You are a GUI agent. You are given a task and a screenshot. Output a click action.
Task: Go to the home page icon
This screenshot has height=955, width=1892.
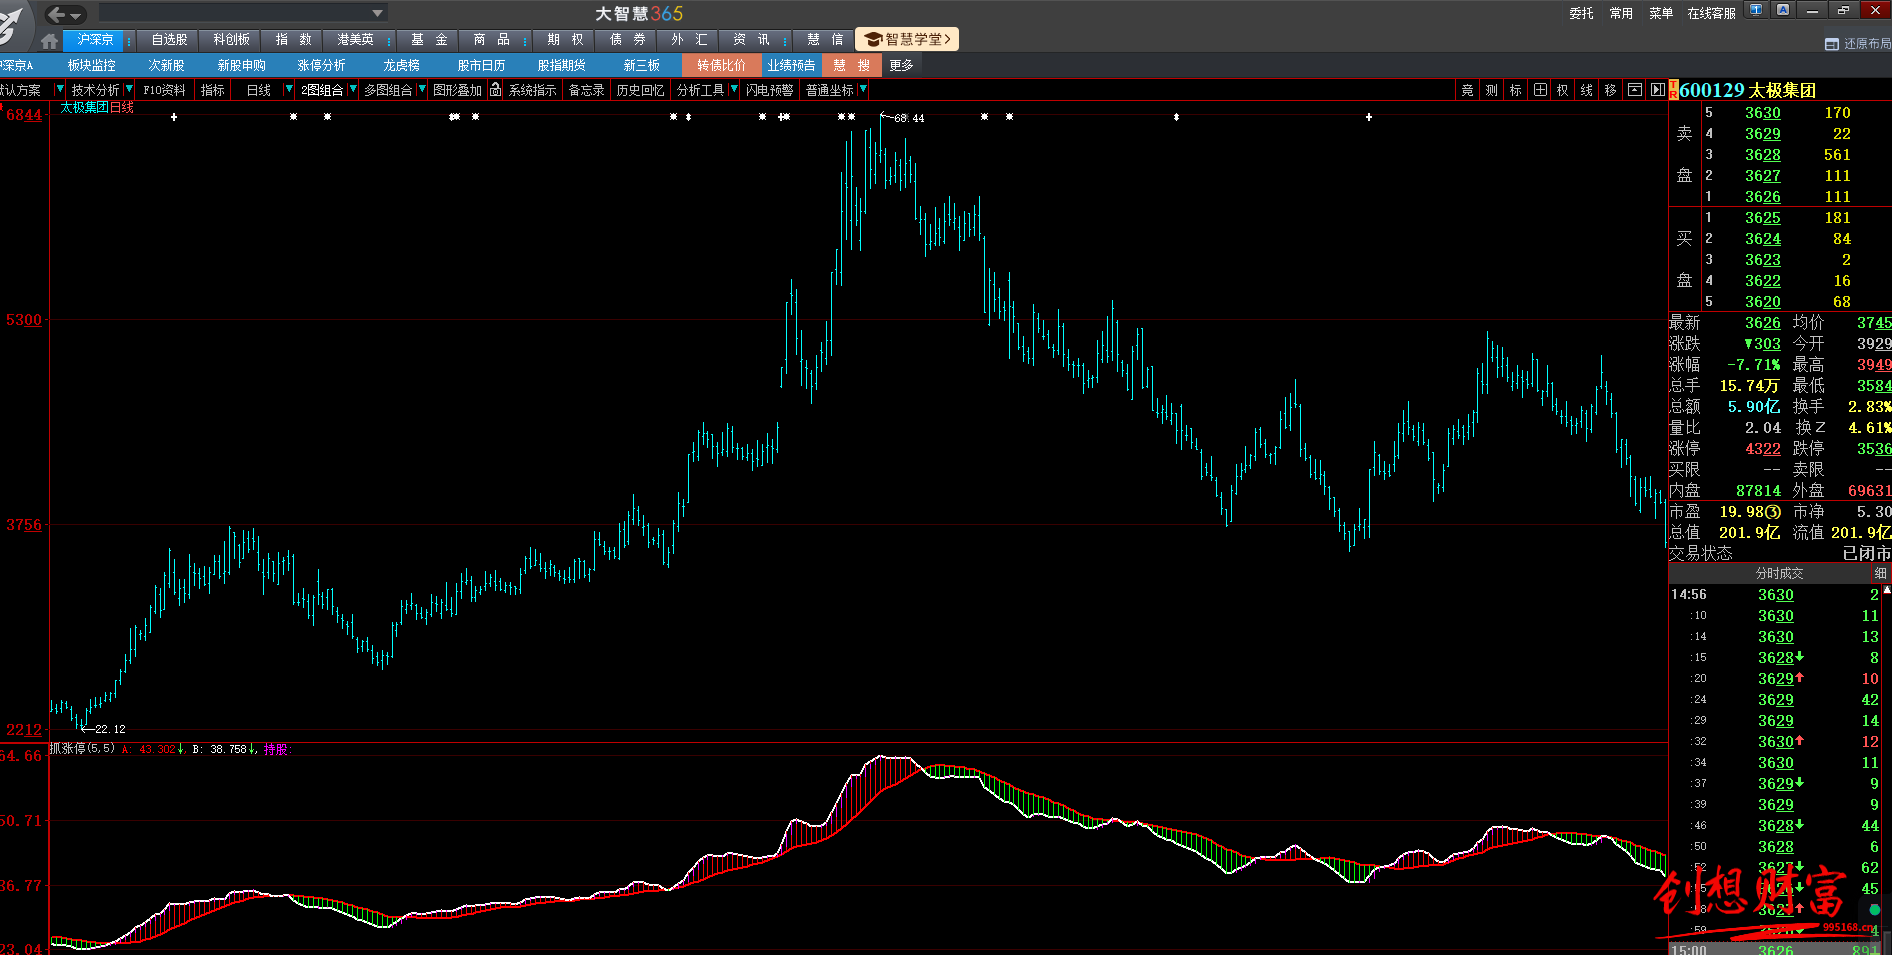49,41
